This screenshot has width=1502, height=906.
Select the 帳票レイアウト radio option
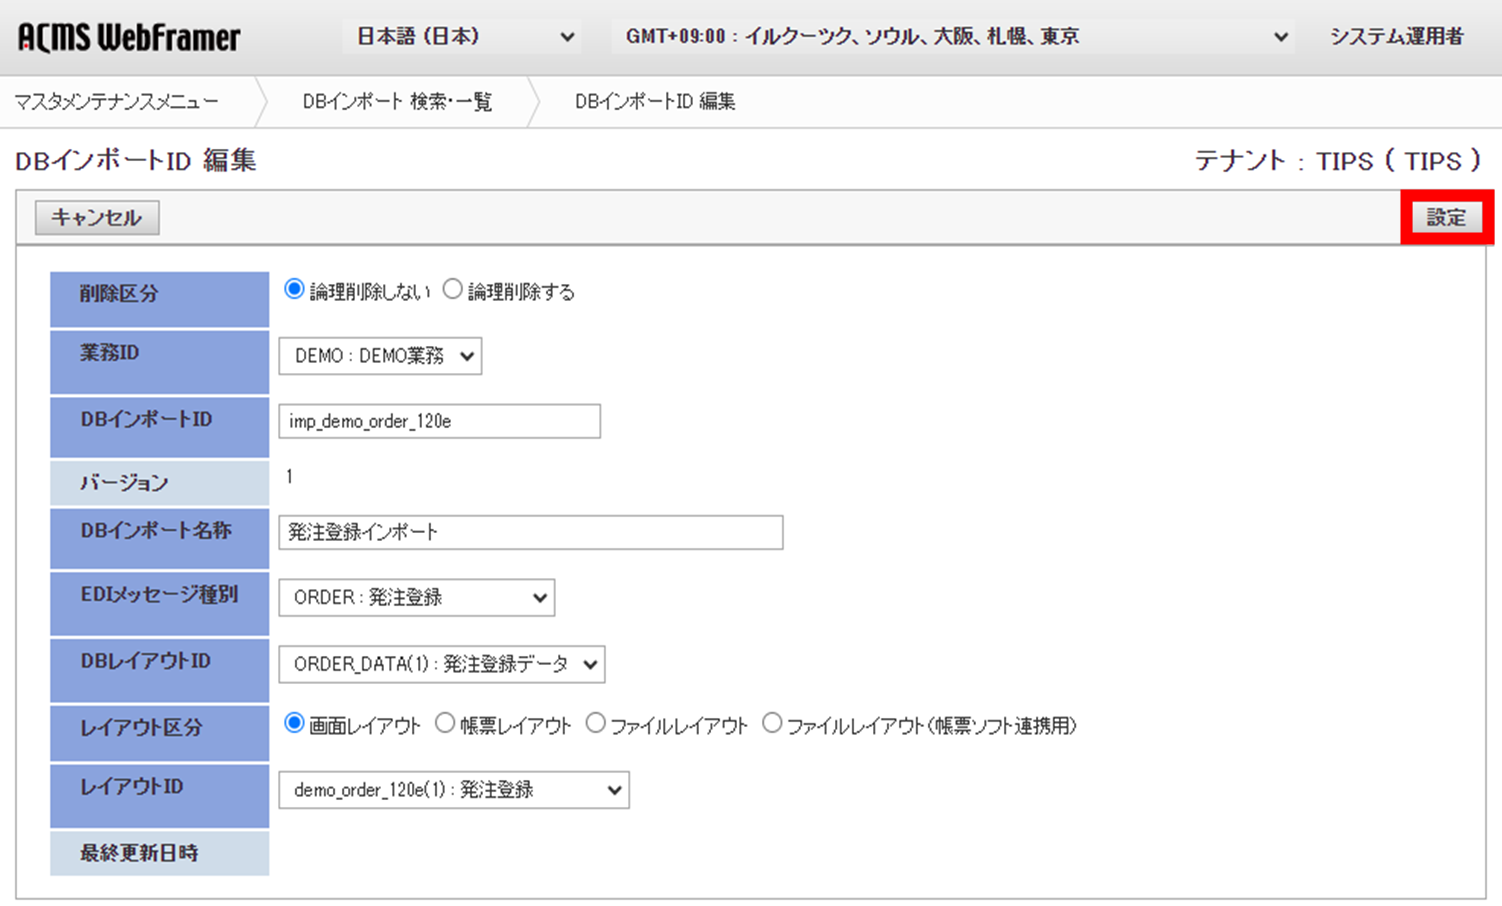[445, 722]
